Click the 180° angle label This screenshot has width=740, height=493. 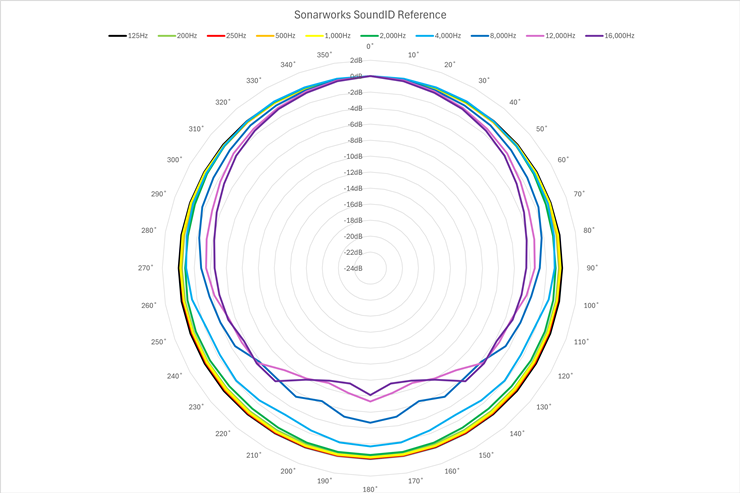pyautogui.click(x=370, y=489)
